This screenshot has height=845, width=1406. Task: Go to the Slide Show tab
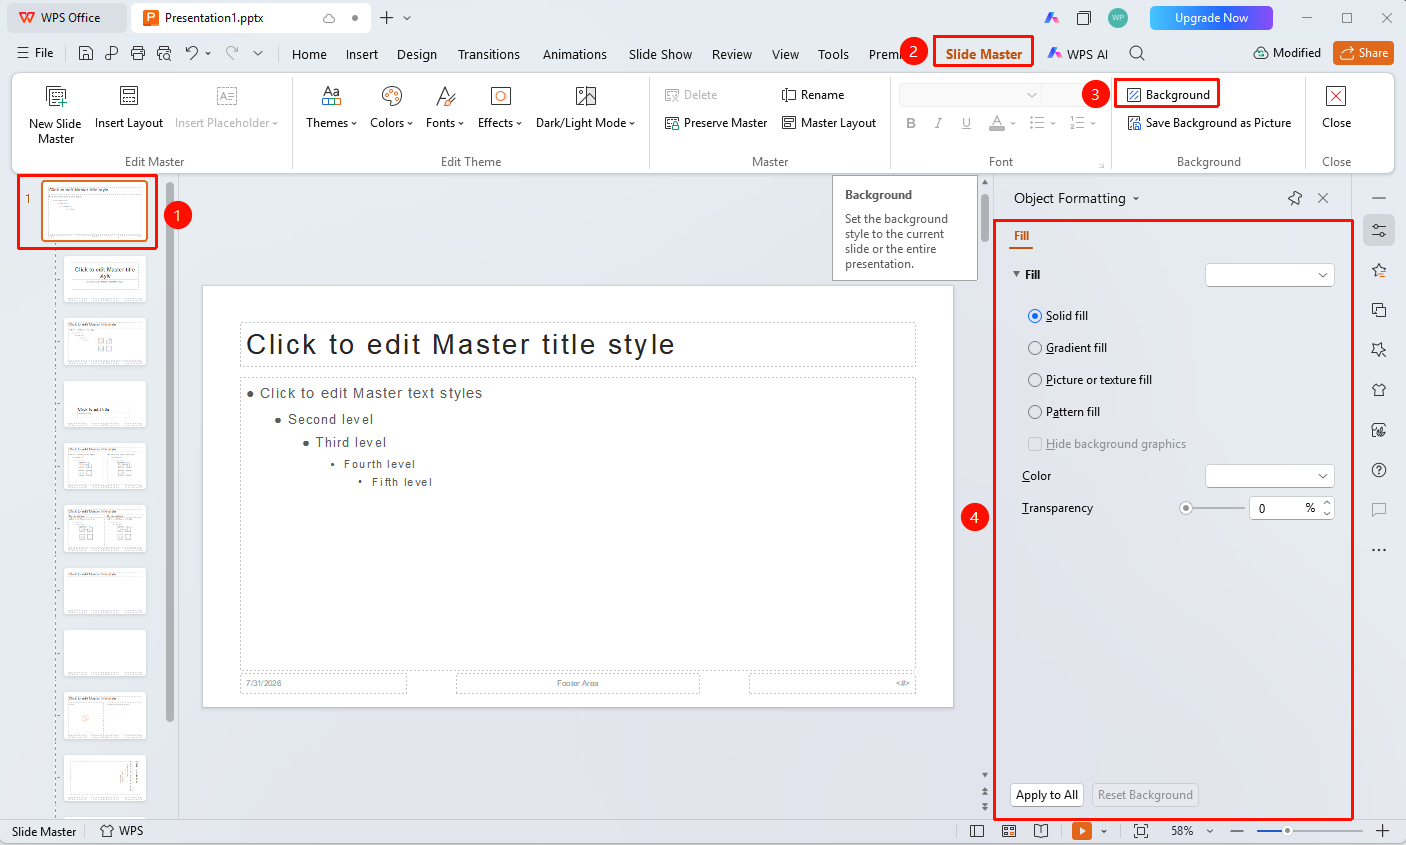pos(660,54)
